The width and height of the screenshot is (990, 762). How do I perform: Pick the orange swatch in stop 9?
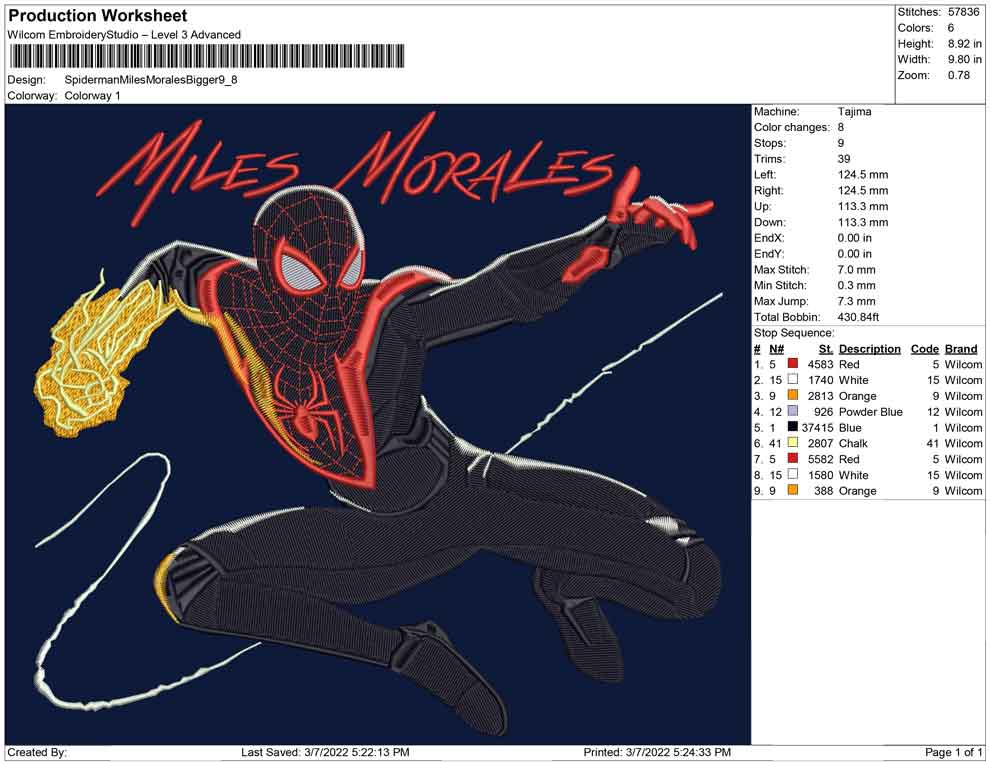793,490
